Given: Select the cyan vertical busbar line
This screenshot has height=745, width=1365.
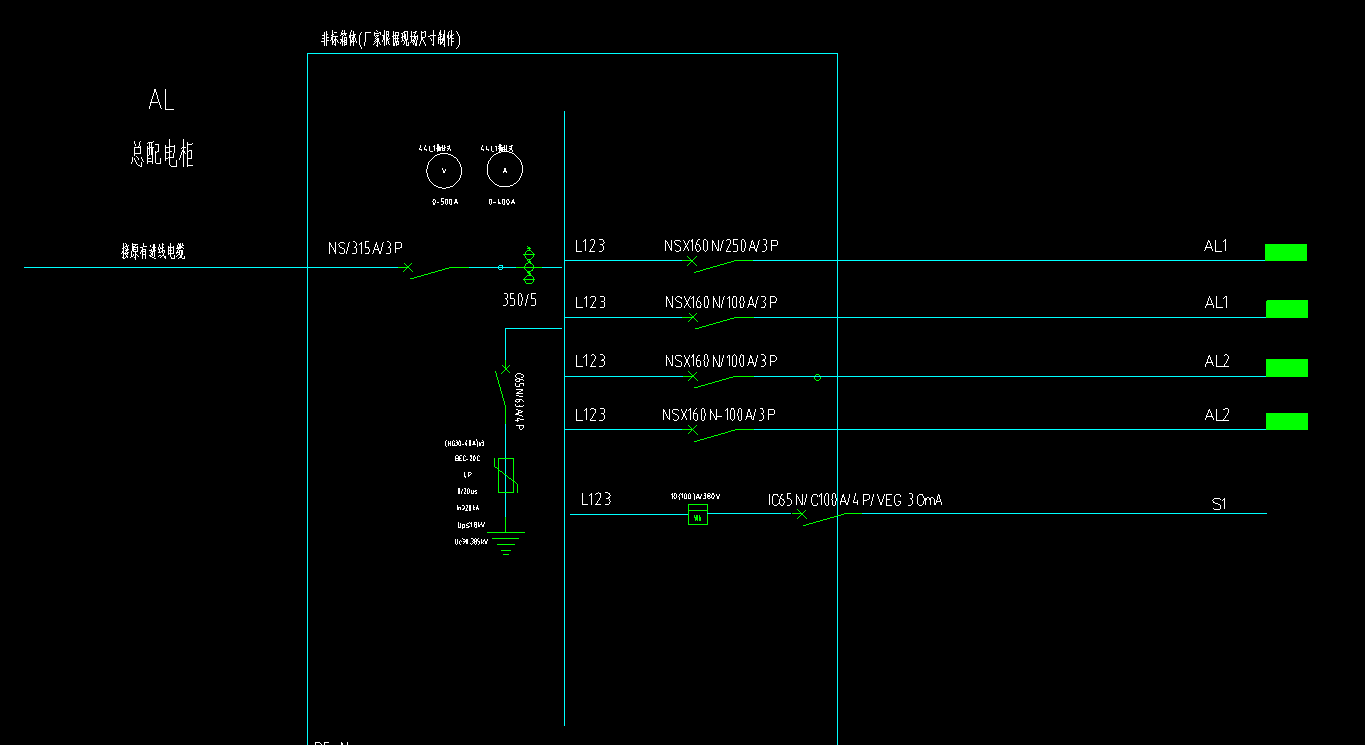Looking at the screenshot, I should click(565, 418).
